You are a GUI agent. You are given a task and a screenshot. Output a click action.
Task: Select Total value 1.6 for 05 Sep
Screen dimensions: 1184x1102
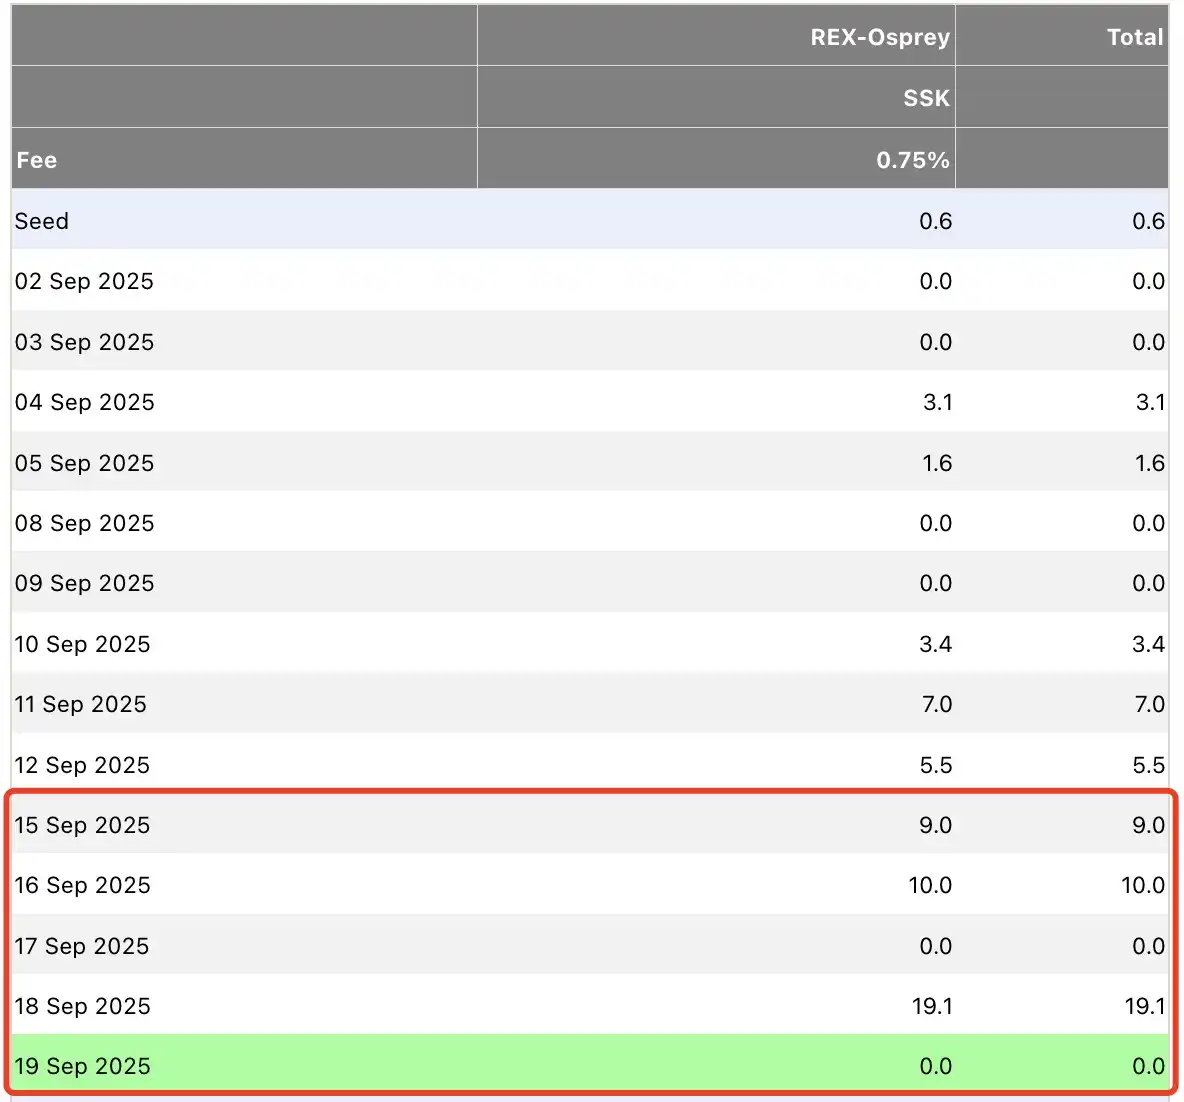click(x=1149, y=463)
